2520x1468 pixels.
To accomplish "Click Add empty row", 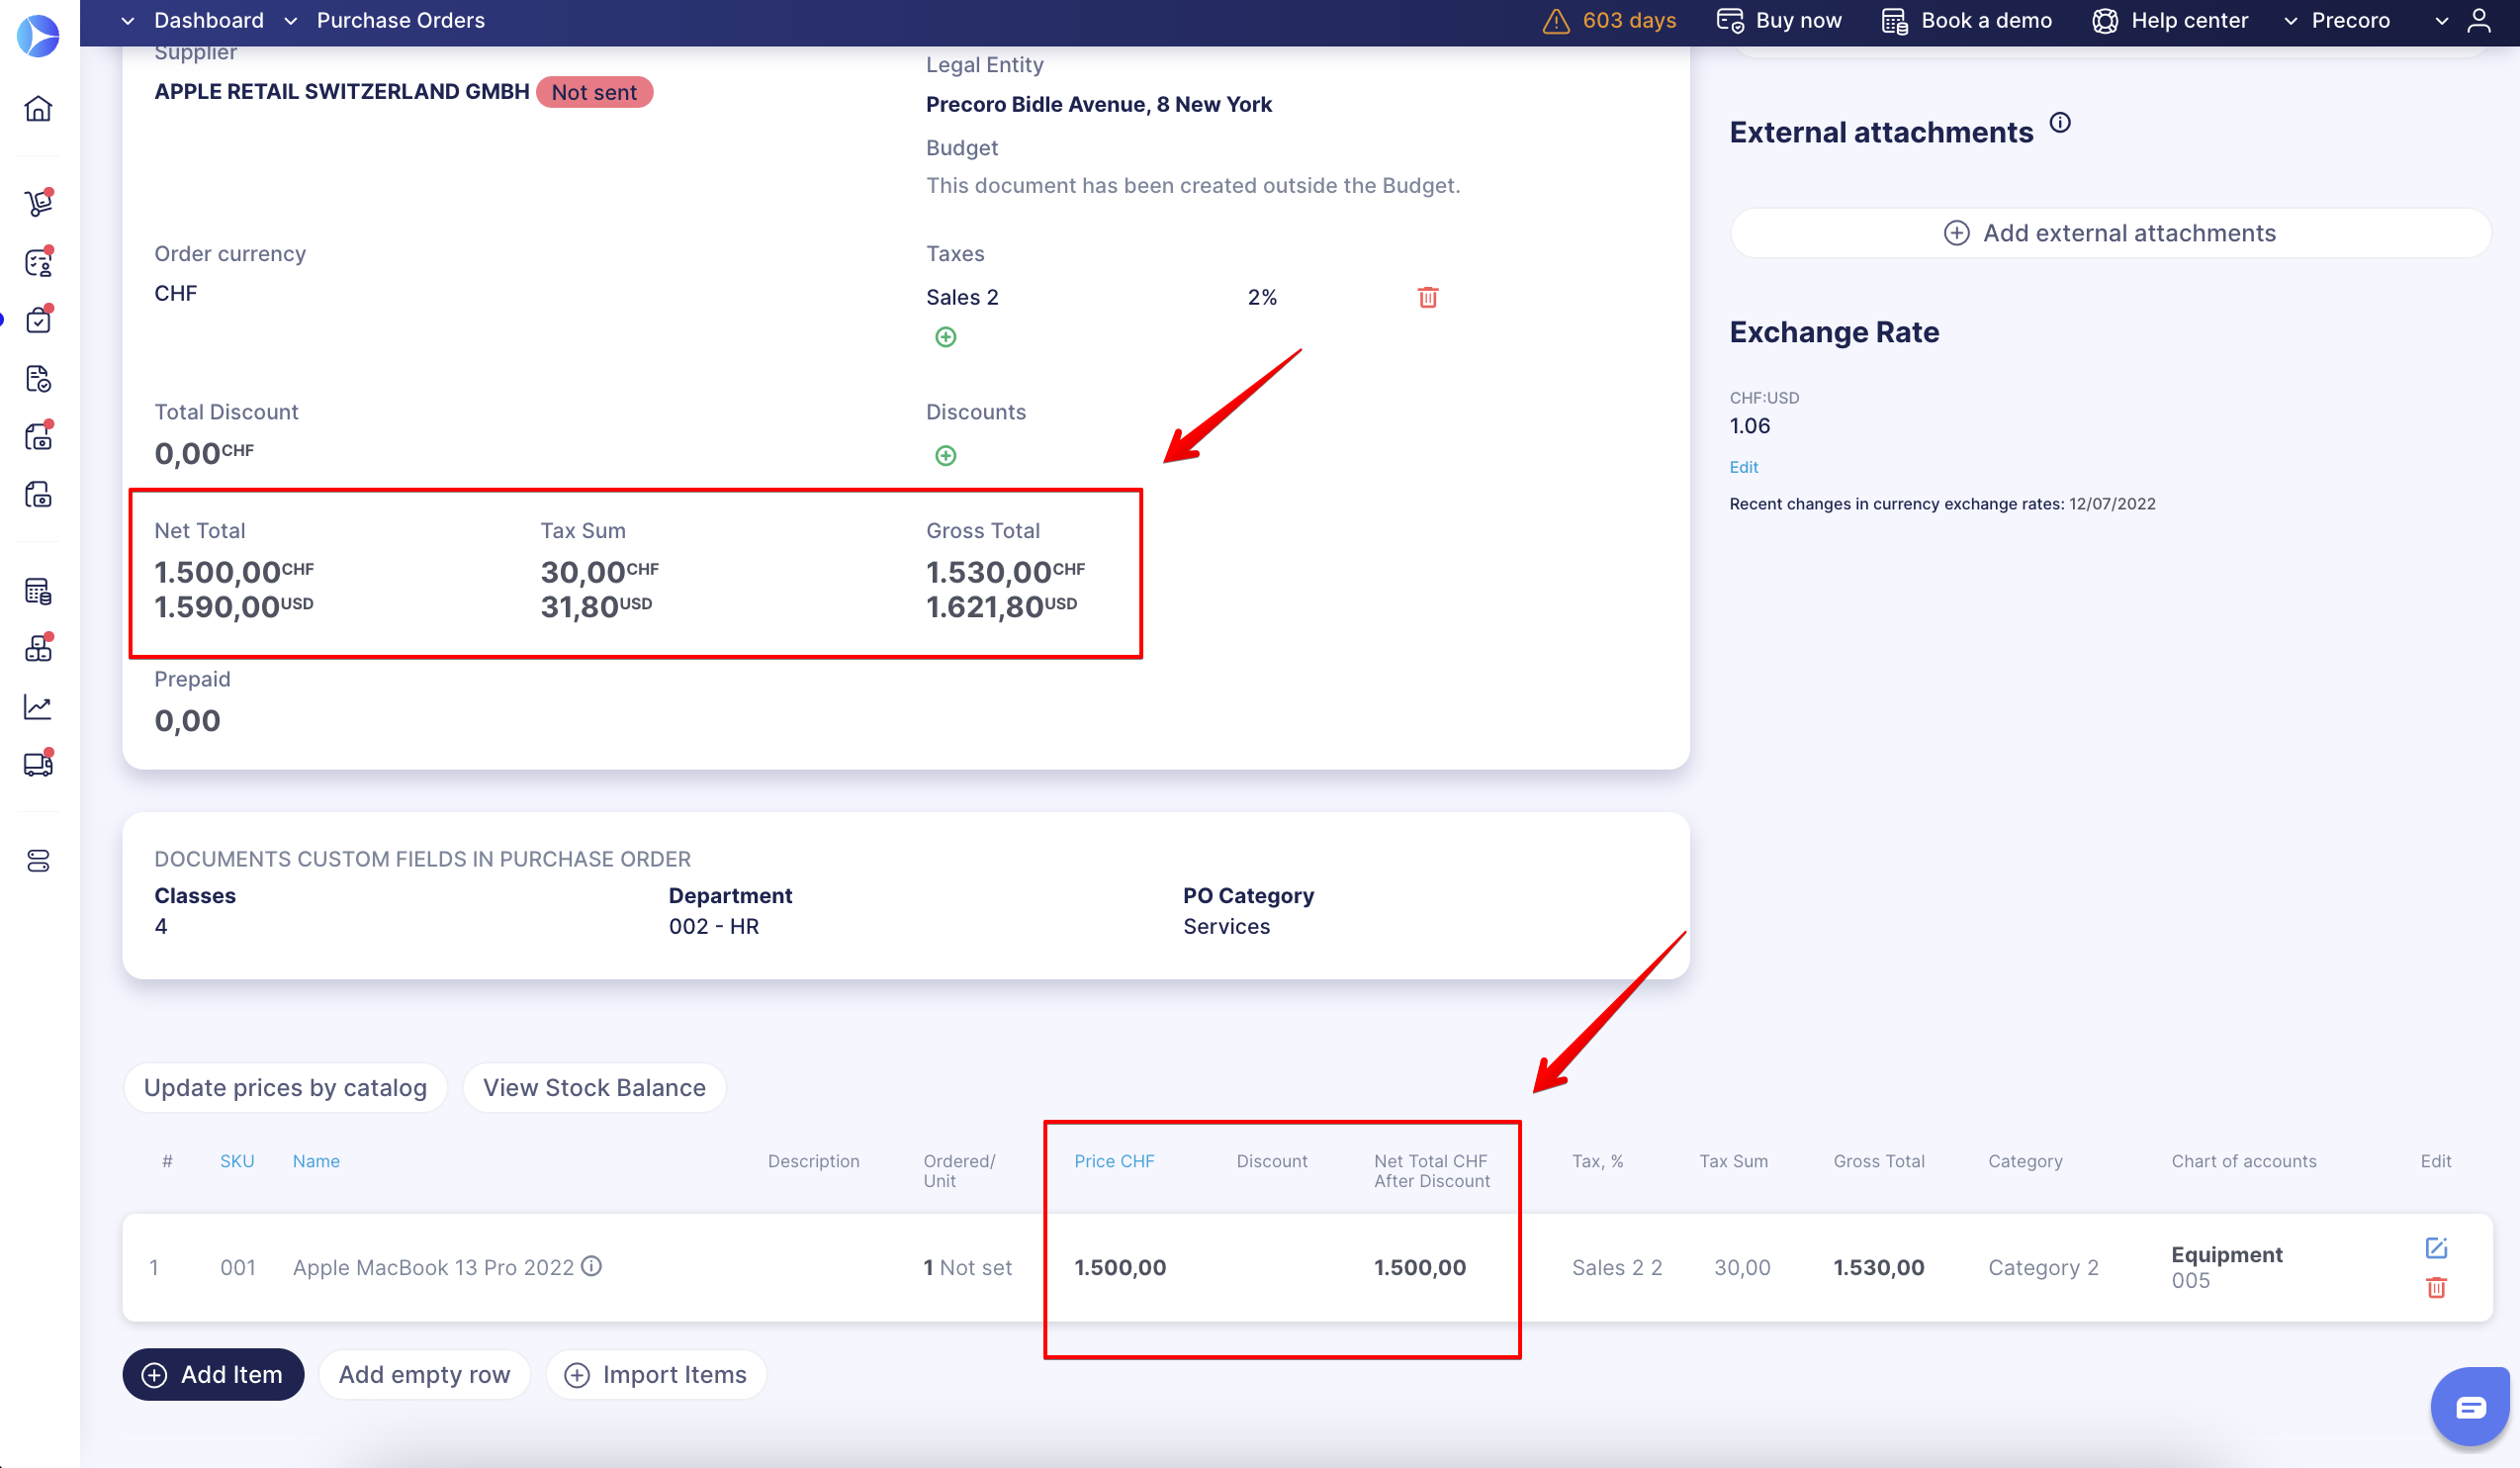I will 424,1374.
